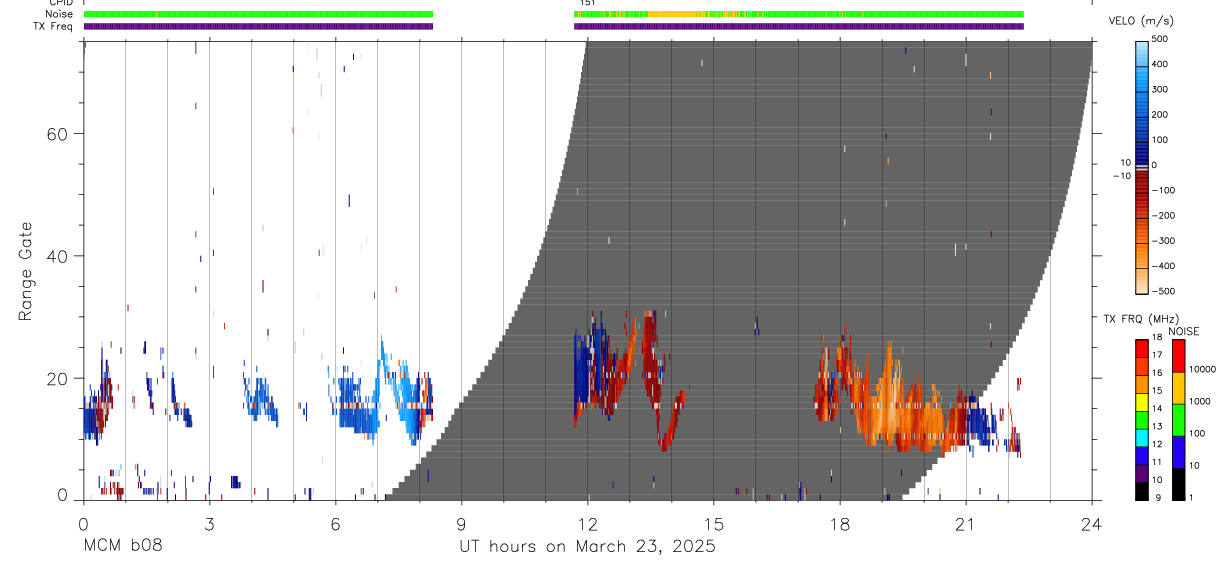Screen dimensions: 1228x567
Task: Click the 200 label on velocity scale
Action: 1161,114
